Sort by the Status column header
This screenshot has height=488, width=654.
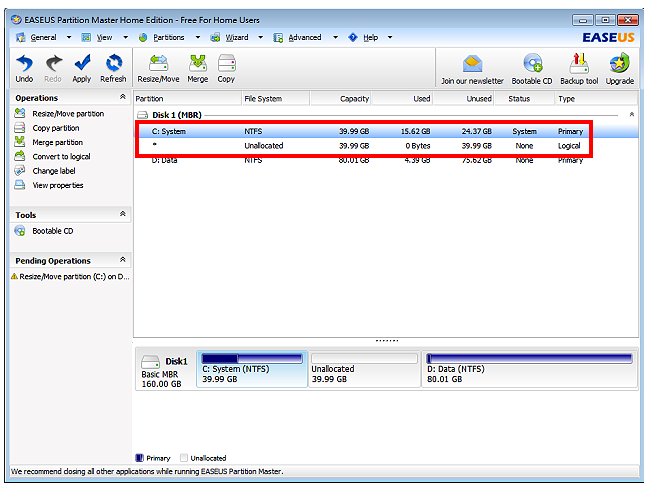coord(525,98)
